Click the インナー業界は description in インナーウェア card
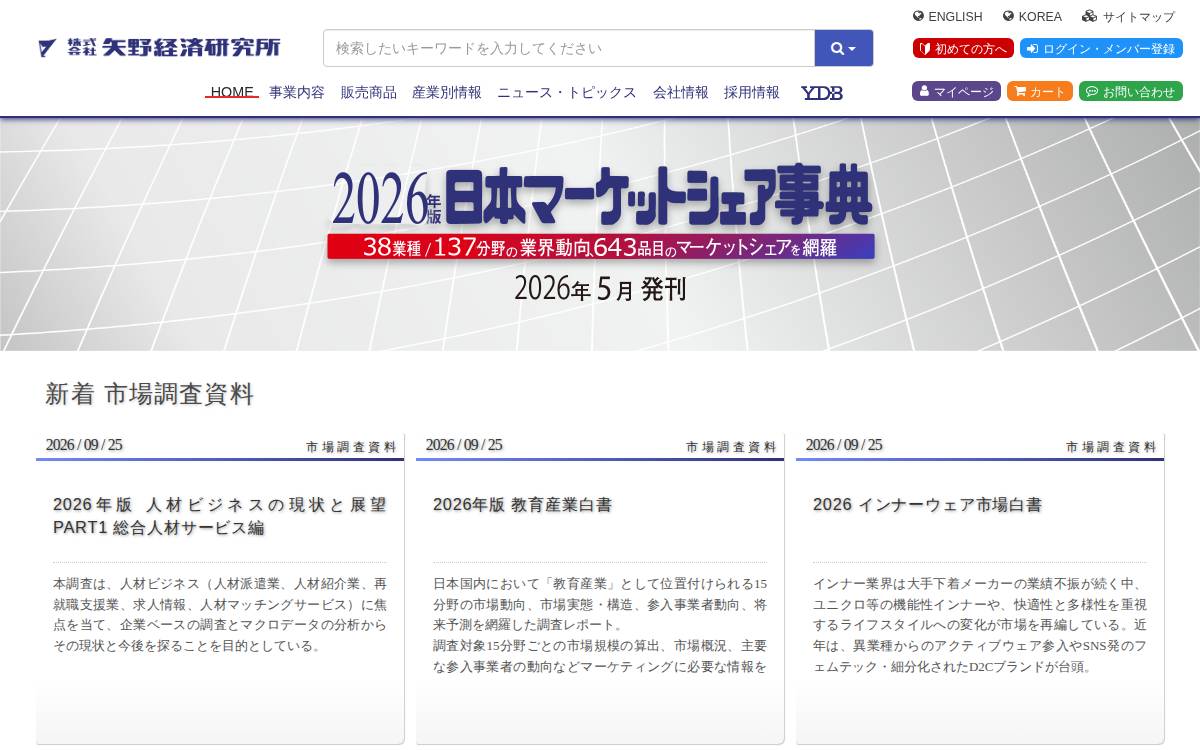 click(980, 625)
